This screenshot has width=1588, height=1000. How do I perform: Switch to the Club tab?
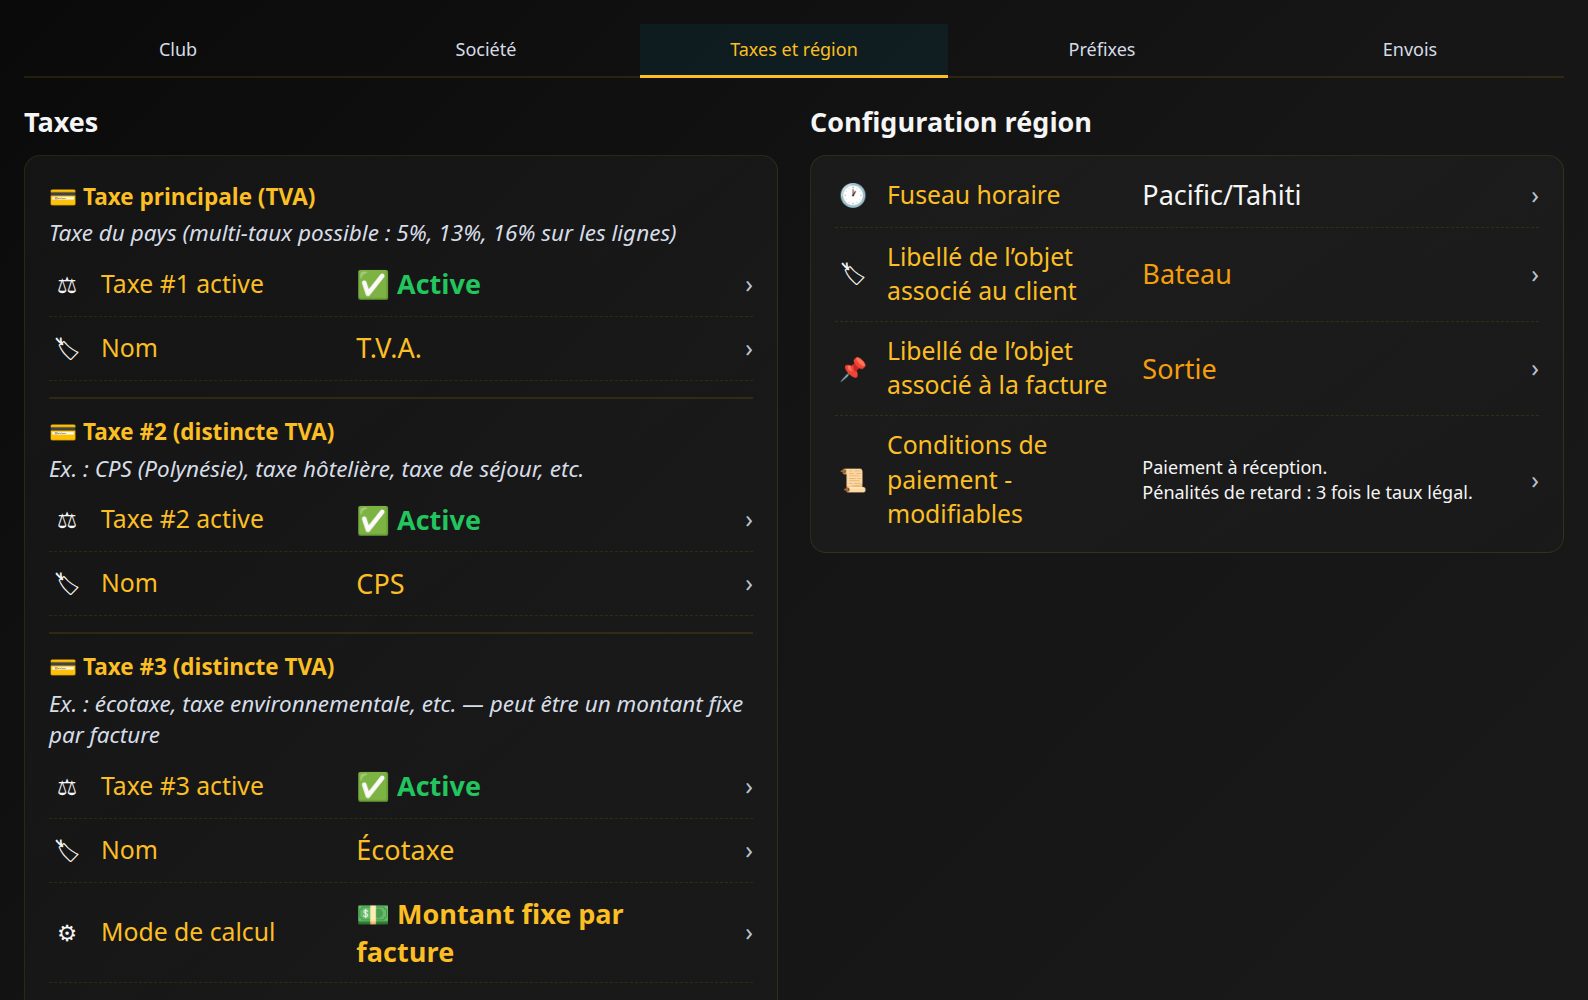(x=178, y=50)
